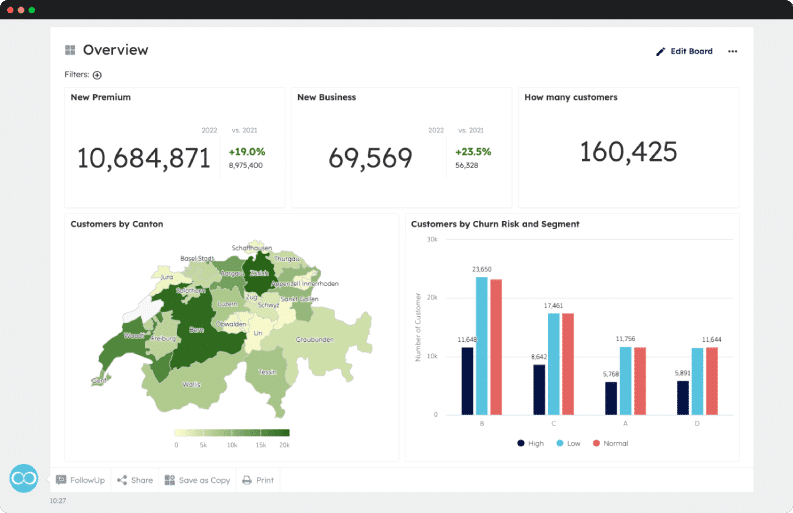This screenshot has width=793, height=513.
Task: Click the green maximize window button
Action: click(32, 10)
